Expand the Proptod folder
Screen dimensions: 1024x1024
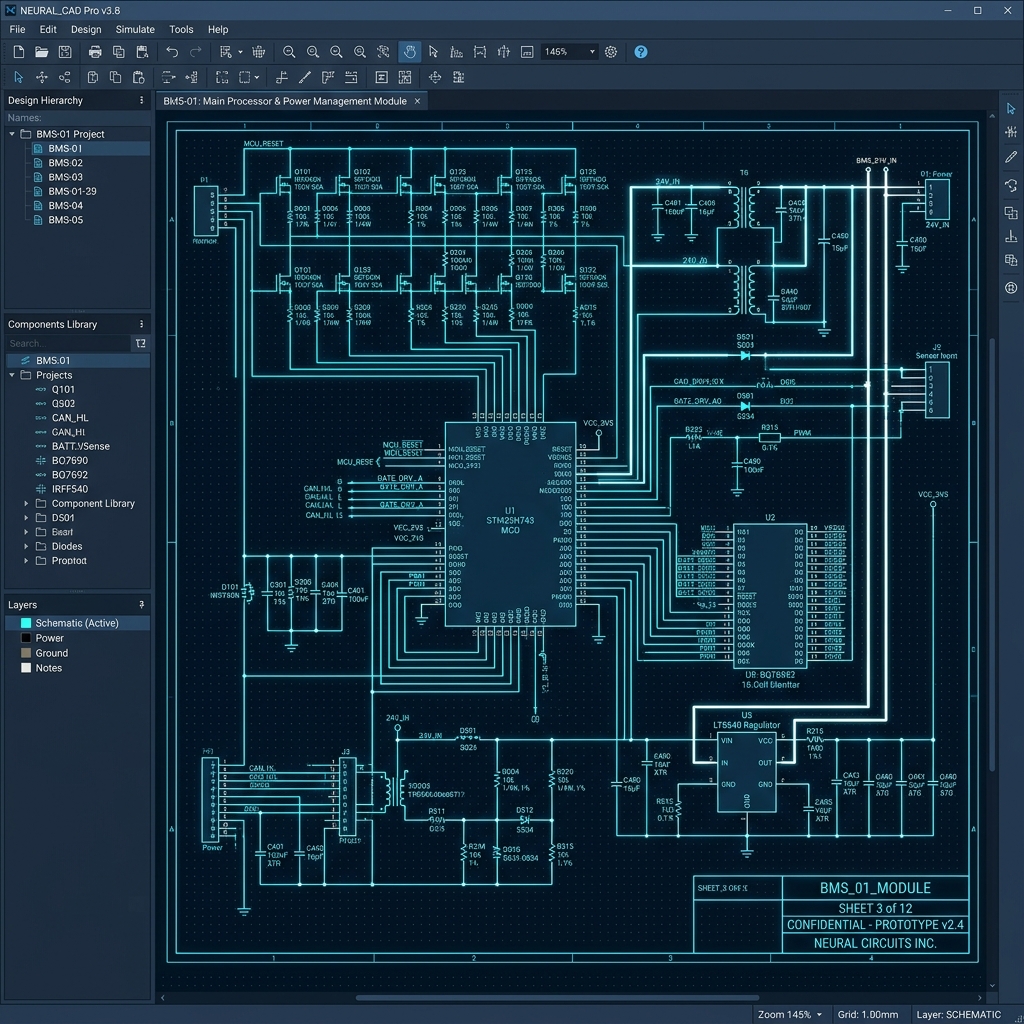tap(26, 560)
